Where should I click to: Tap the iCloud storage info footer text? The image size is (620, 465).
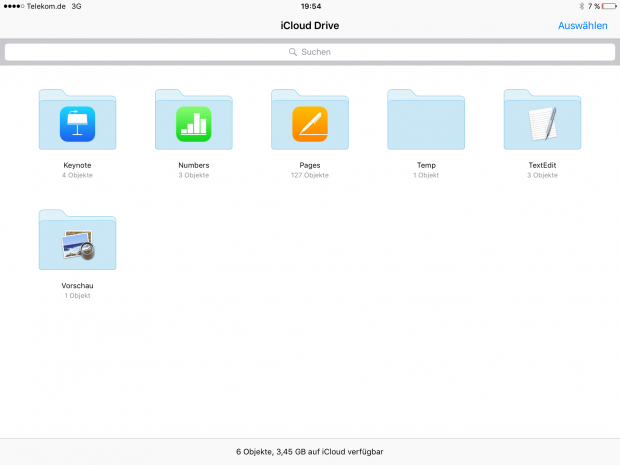coord(310,452)
